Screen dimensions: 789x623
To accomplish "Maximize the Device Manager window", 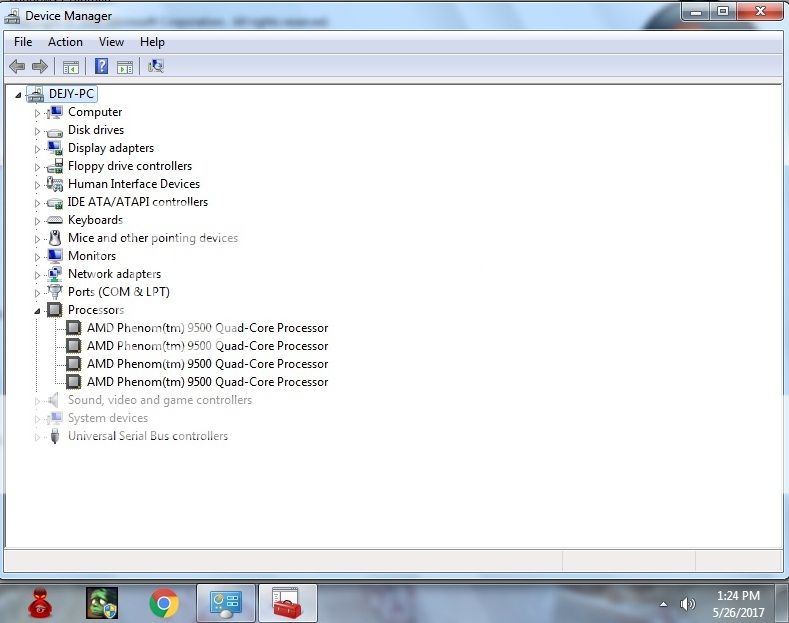I will pos(723,12).
